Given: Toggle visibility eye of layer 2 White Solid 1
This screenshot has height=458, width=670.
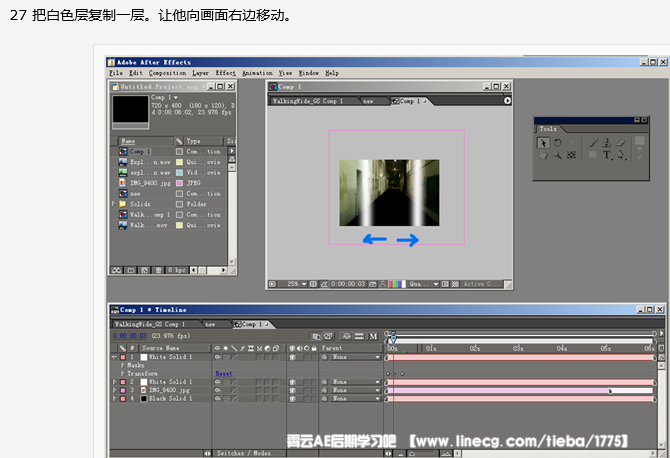Looking at the screenshot, I should pyautogui.click(x=293, y=382).
